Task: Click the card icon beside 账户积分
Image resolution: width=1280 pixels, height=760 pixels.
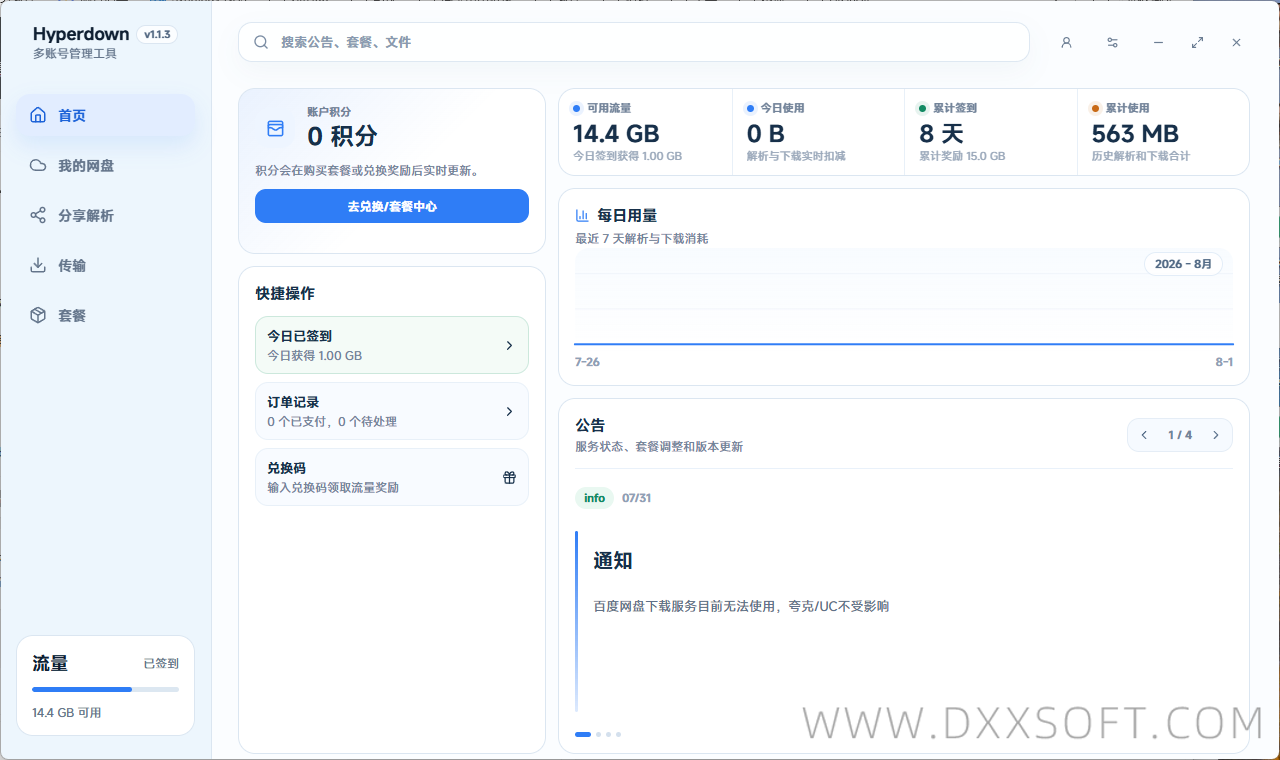Action: pos(275,128)
